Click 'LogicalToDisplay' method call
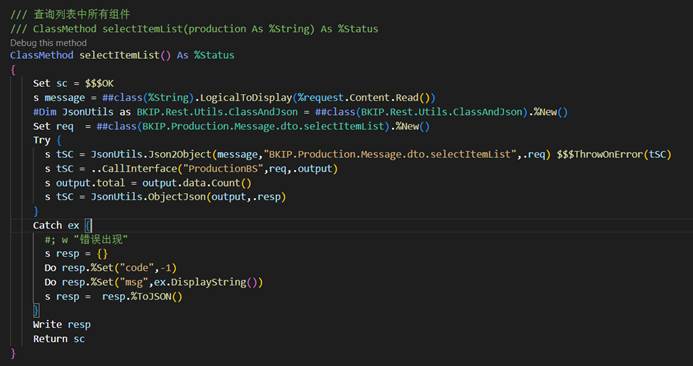The height and width of the screenshot is (366, 693). 246,98
